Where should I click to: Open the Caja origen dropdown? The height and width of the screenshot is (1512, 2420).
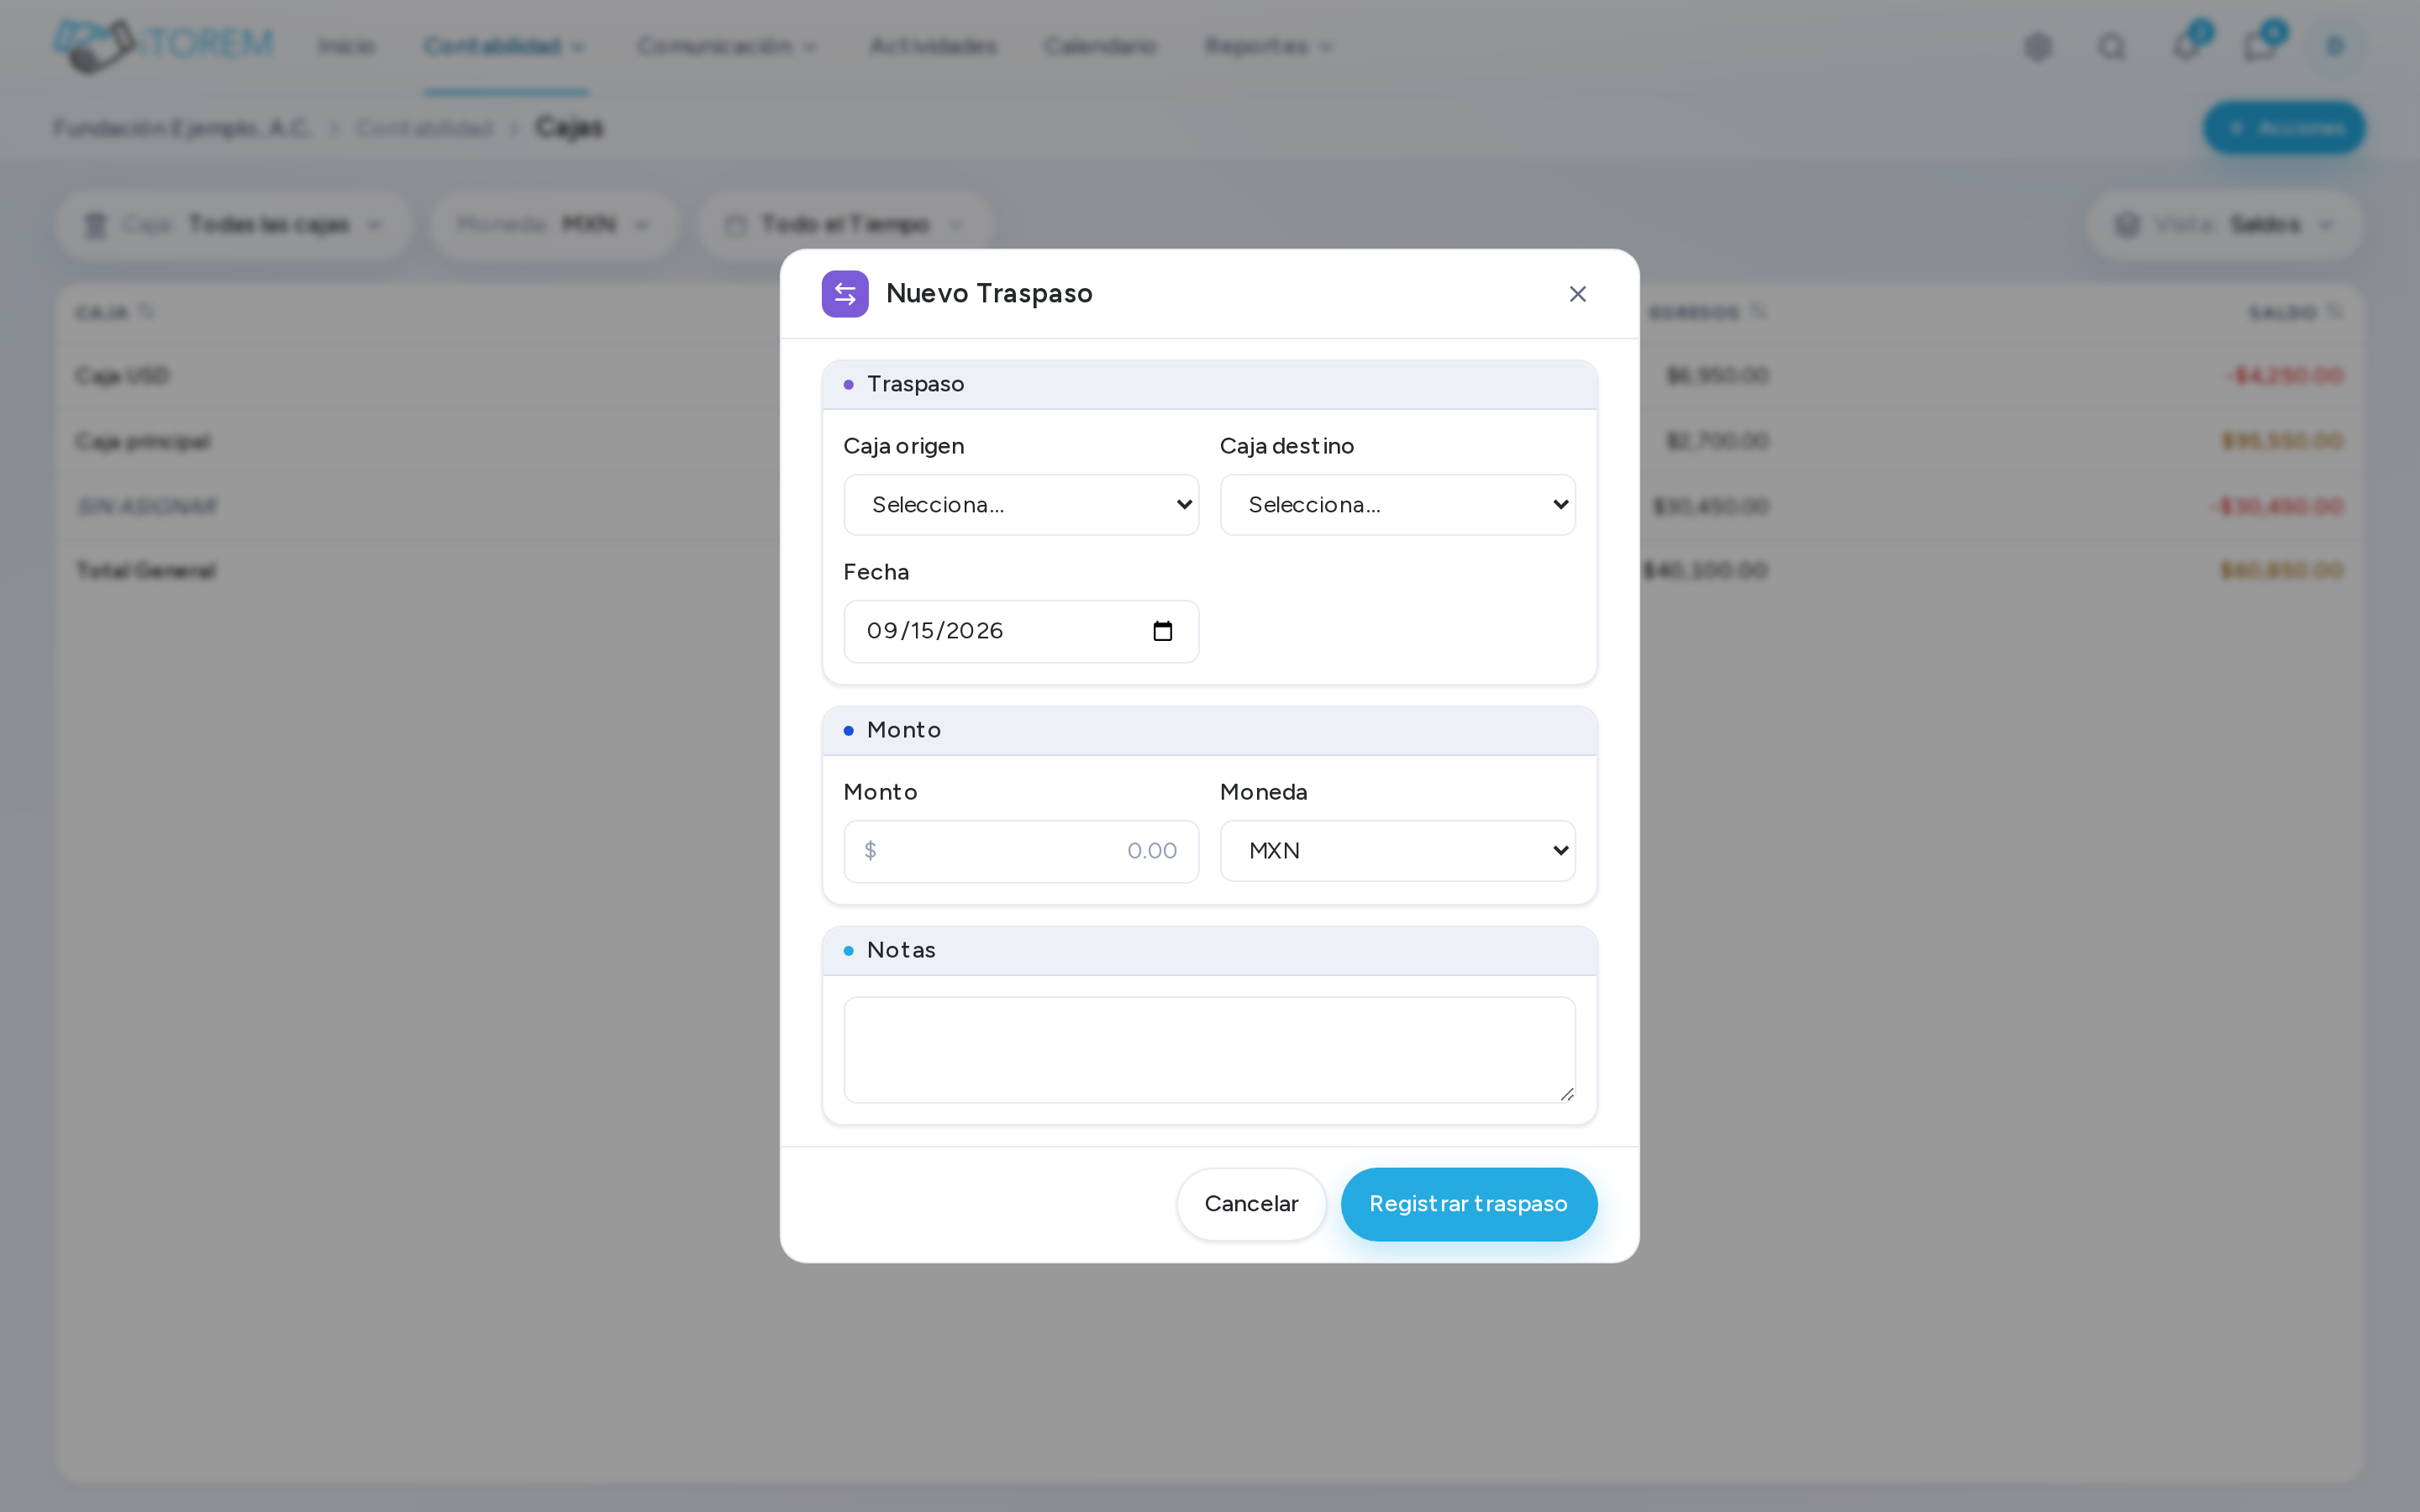click(1021, 505)
